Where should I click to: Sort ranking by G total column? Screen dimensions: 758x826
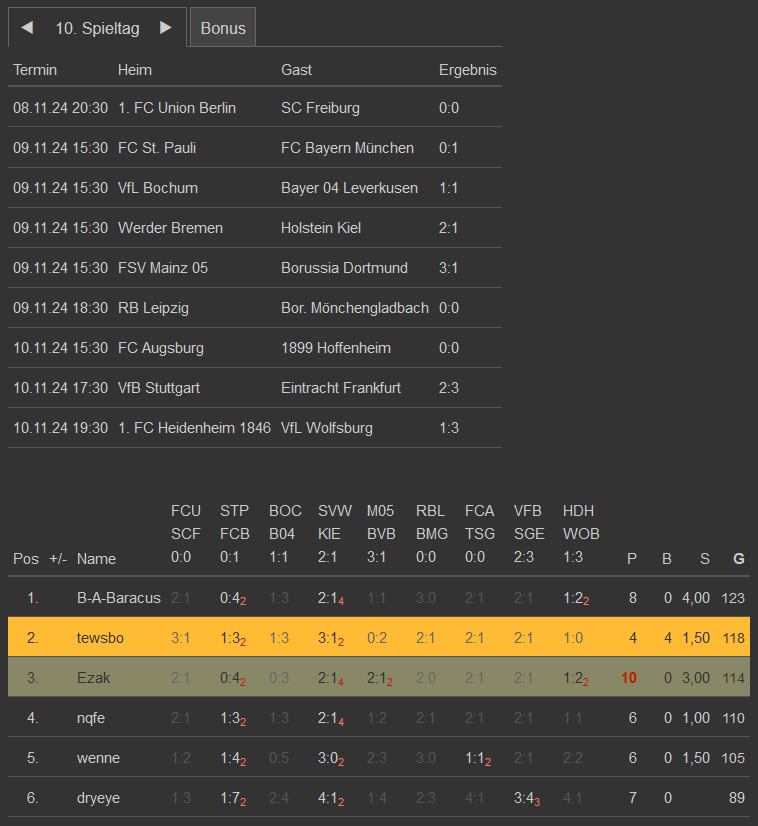point(739,559)
